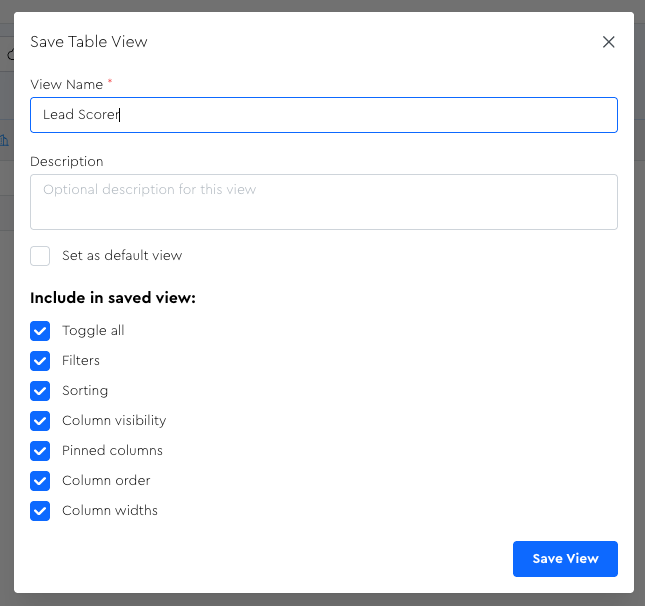Image resolution: width=645 pixels, height=606 pixels.
Task: Click the 'Toggle all' label text
Action: [93, 331]
